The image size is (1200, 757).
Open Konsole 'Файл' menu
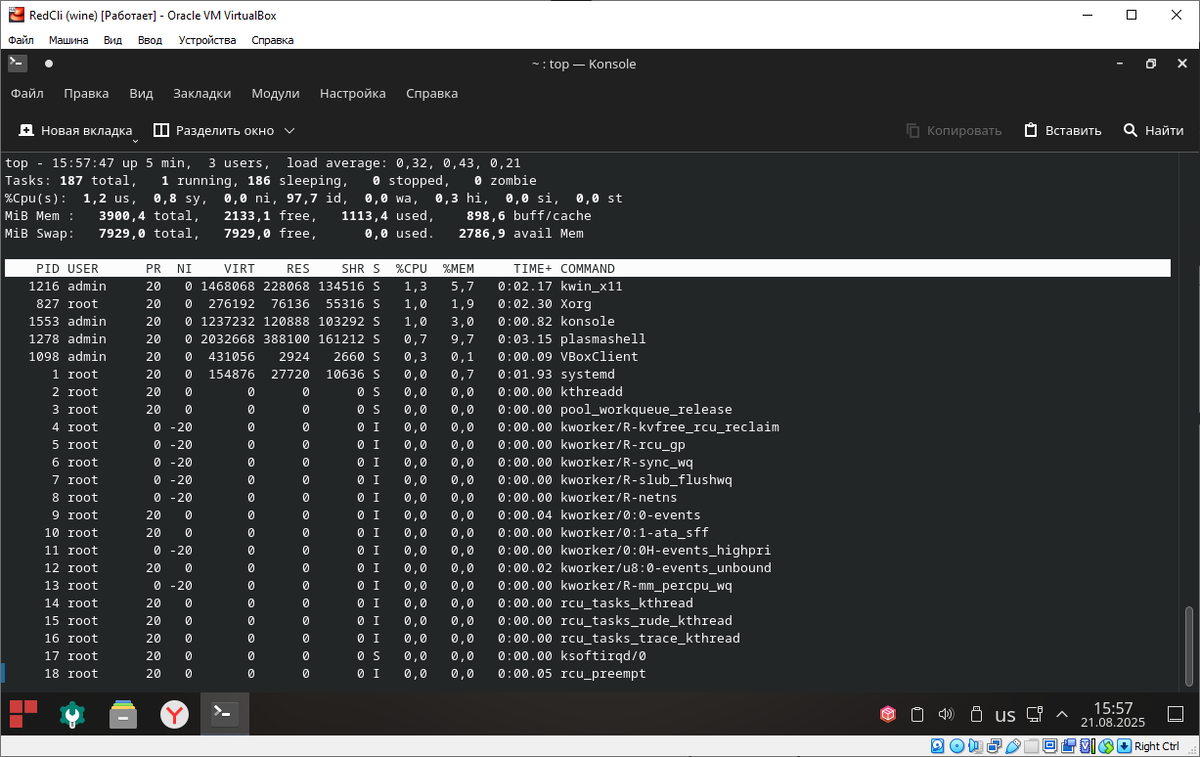tap(28, 93)
